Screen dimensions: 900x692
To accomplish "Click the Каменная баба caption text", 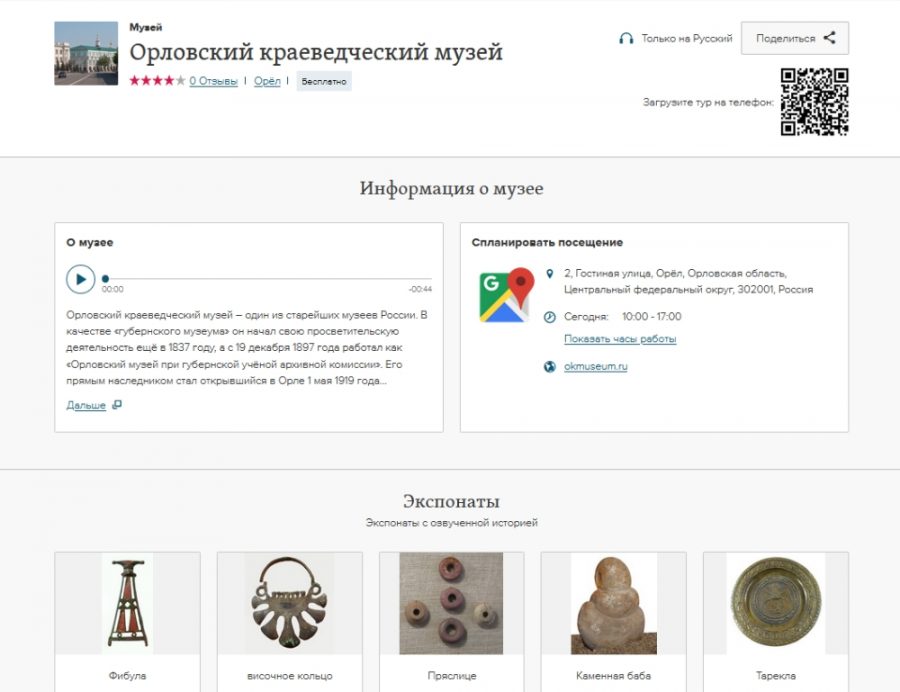I will (614, 676).
